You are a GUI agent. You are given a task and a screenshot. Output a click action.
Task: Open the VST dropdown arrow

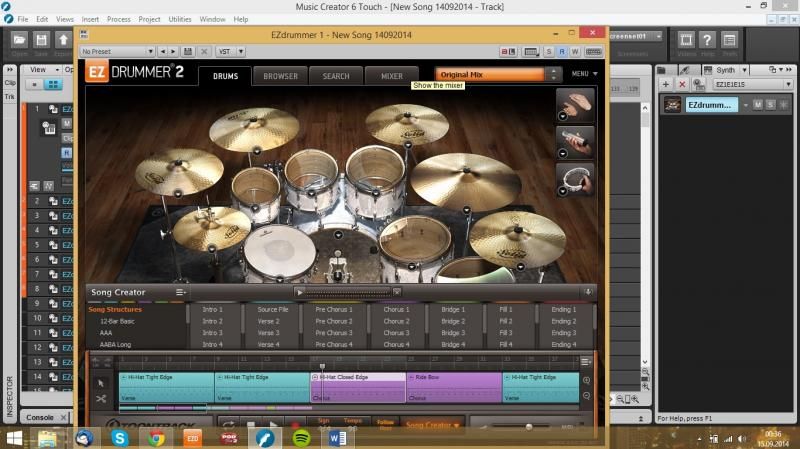(x=241, y=52)
